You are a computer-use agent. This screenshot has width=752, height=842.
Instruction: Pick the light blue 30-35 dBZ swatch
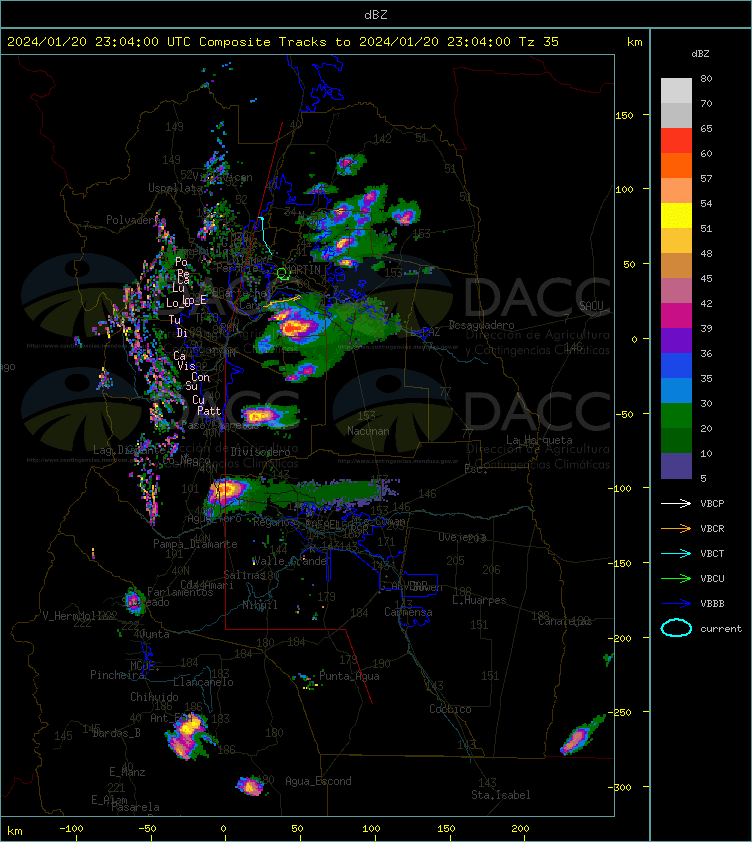676,390
